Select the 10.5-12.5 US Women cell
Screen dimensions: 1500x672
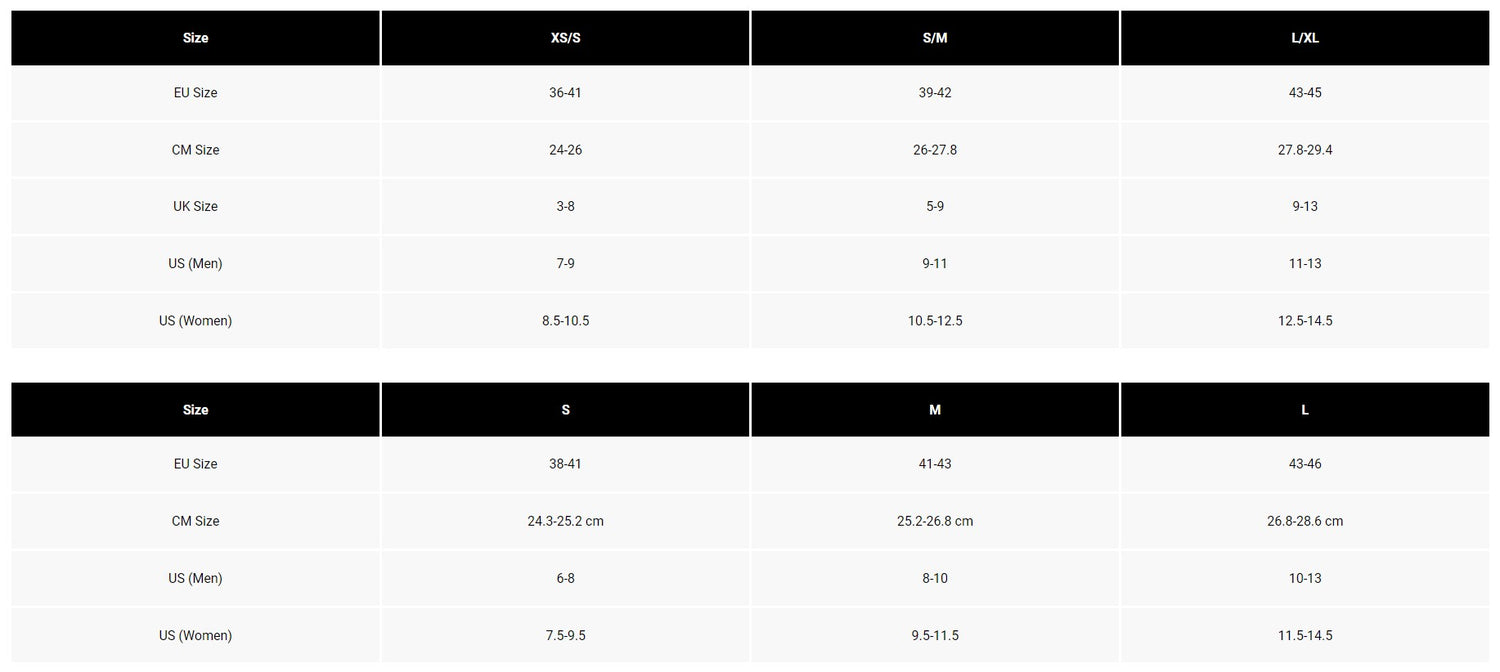pos(935,321)
